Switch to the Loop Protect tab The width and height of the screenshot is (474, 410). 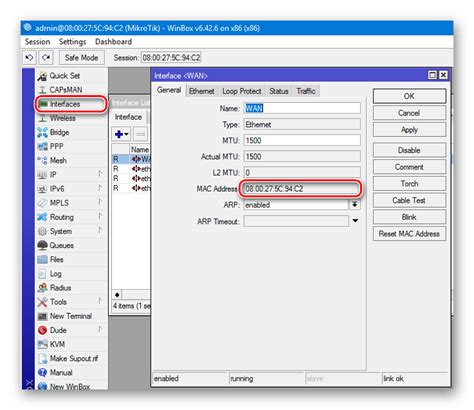click(x=242, y=91)
